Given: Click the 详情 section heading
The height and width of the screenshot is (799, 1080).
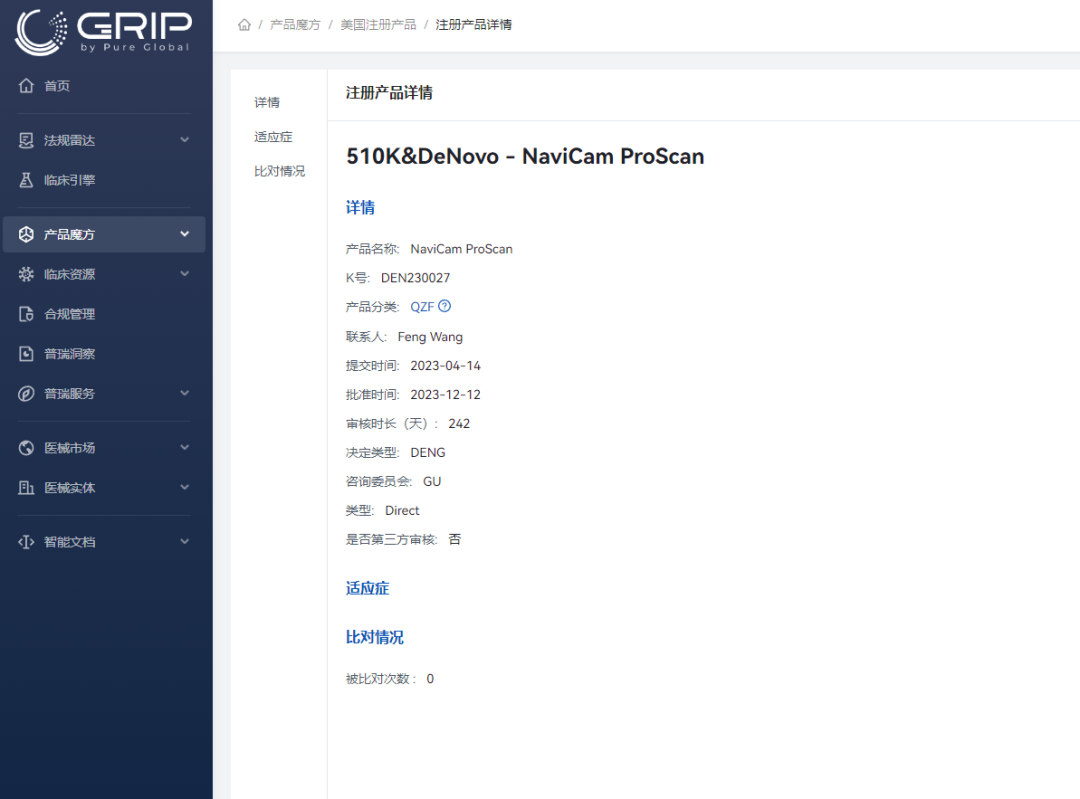Looking at the screenshot, I should click(360, 207).
